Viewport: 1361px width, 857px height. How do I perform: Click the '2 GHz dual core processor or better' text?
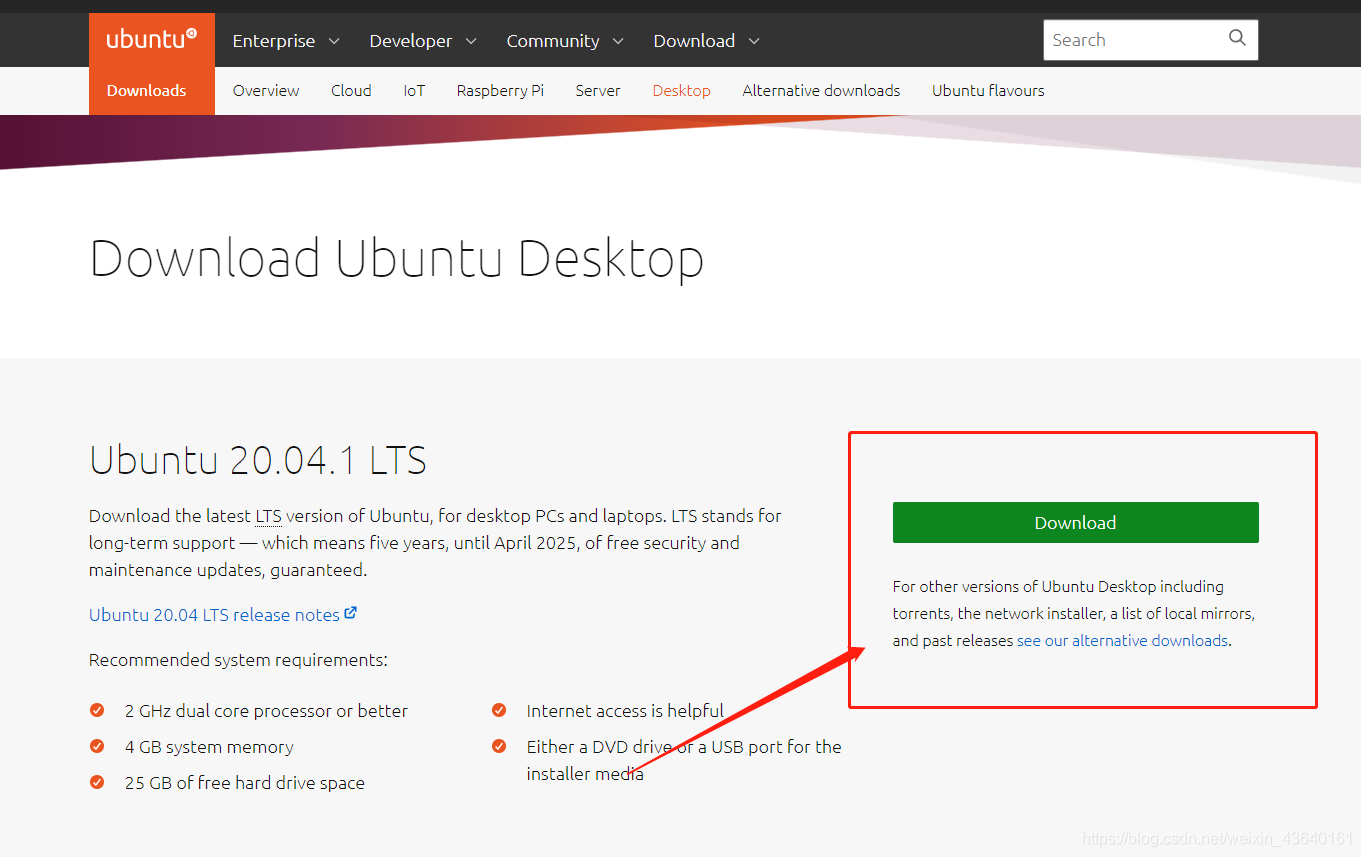266,711
